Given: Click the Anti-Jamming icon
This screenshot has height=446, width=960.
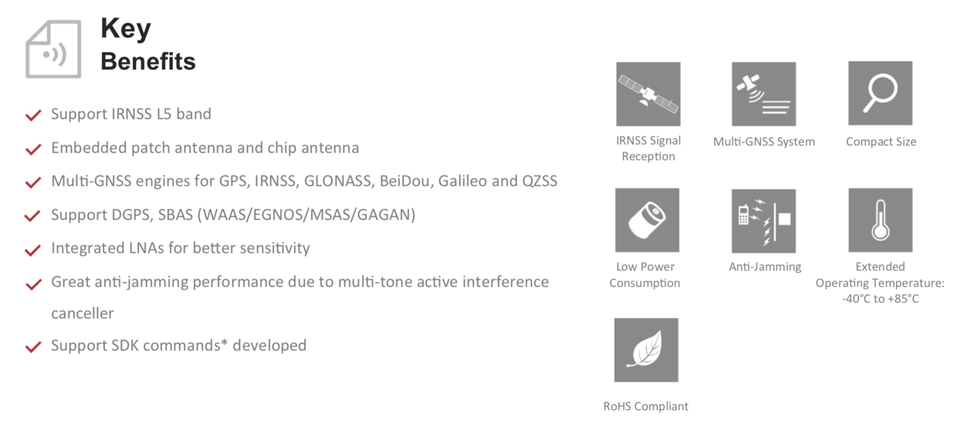Looking at the screenshot, I should click(763, 220).
